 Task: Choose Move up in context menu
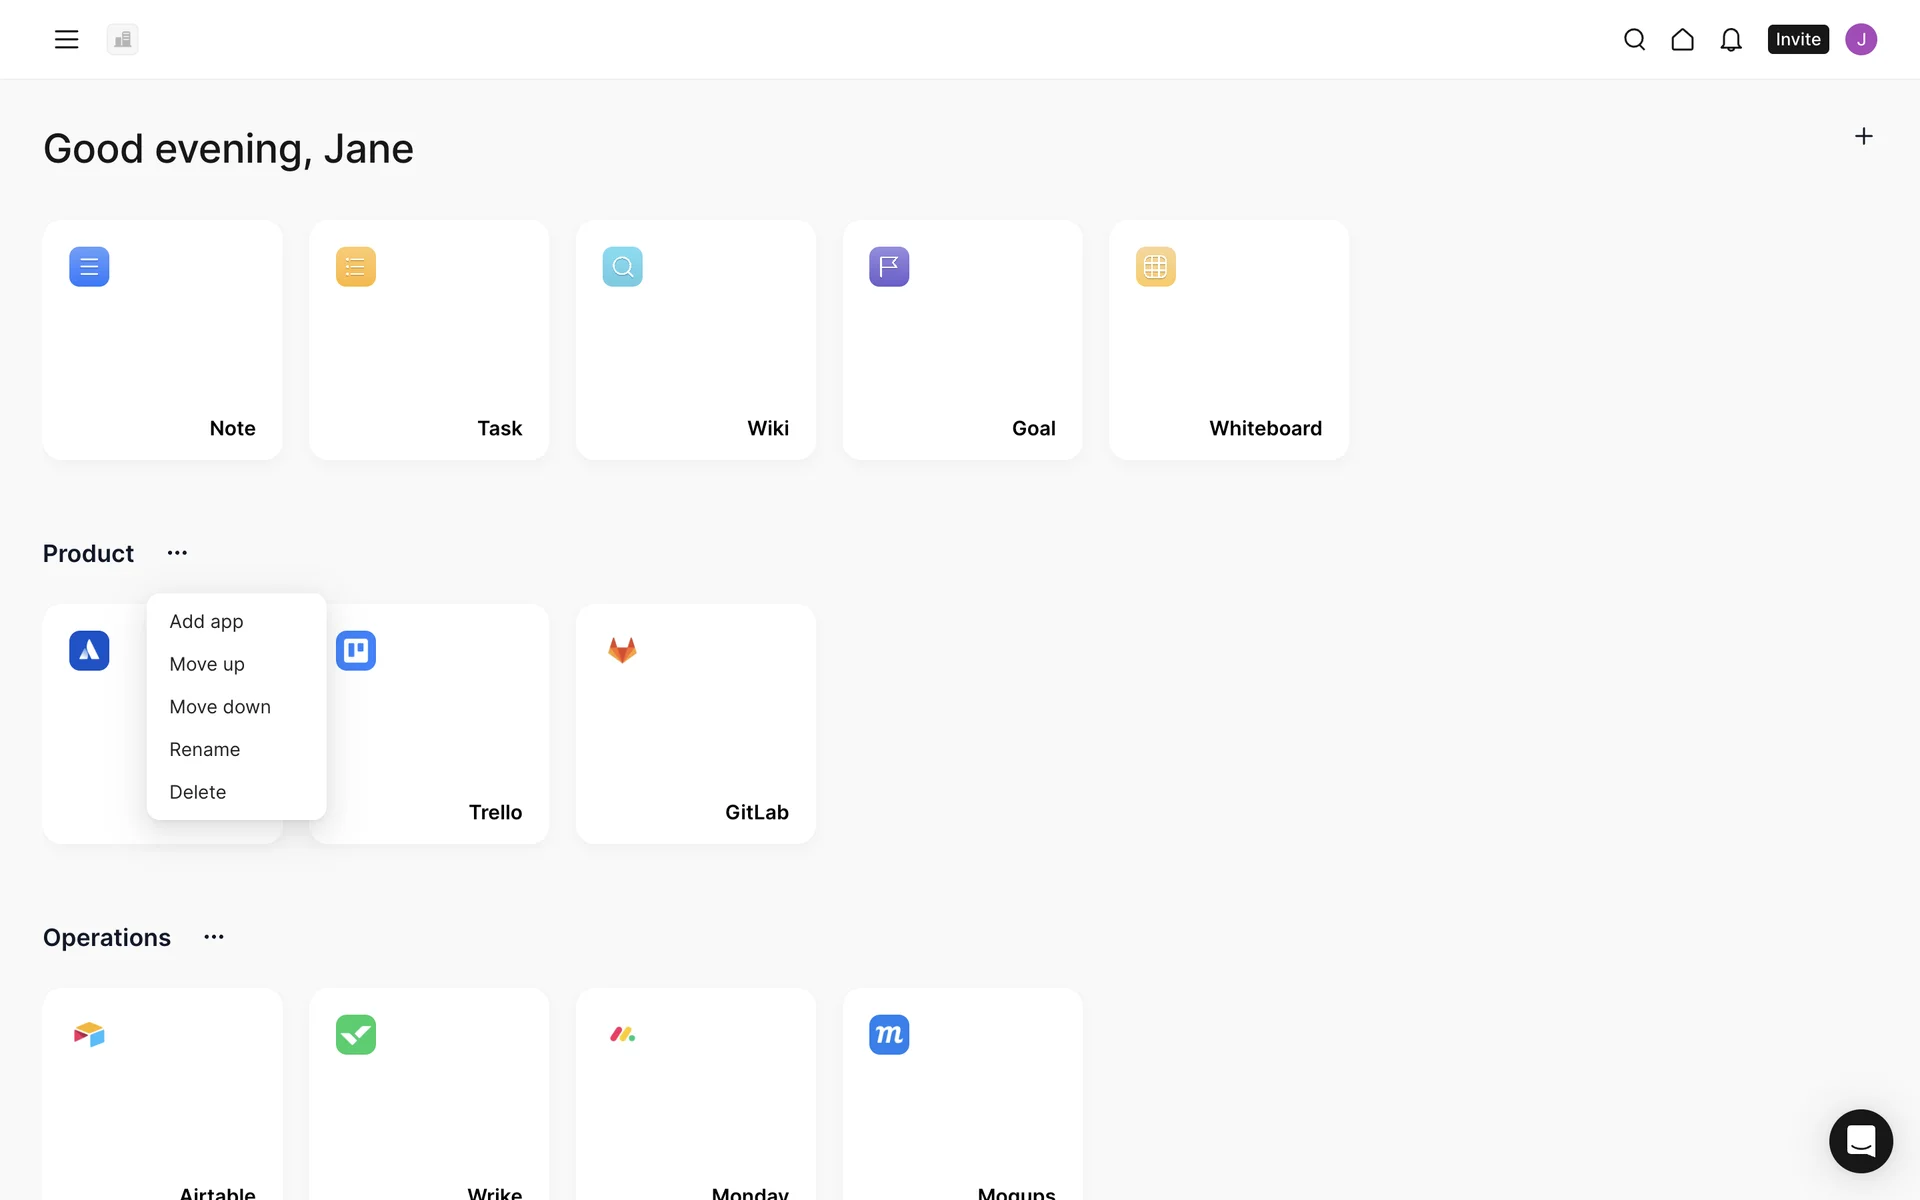click(x=207, y=664)
